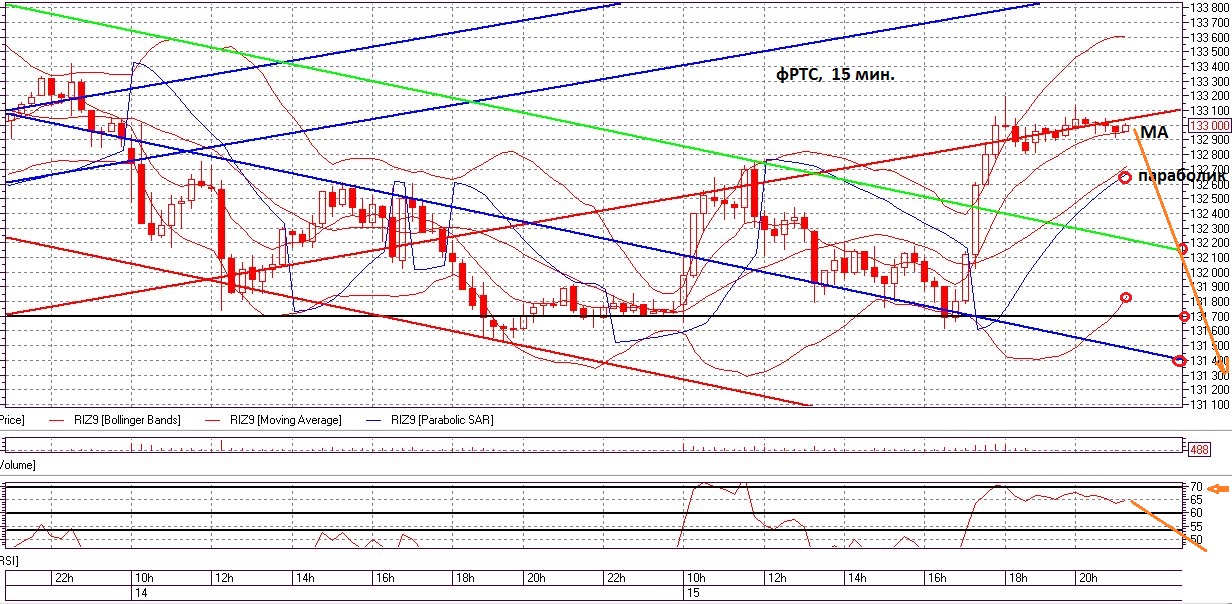Click the date label 14 on time axis
The width and height of the screenshot is (1232, 604).
pyautogui.click(x=140, y=593)
